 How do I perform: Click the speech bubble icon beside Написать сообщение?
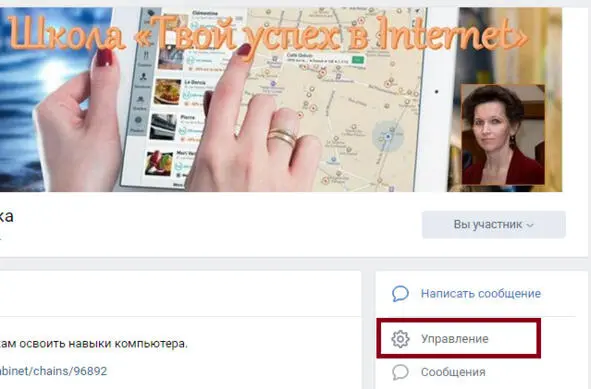tap(400, 294)
